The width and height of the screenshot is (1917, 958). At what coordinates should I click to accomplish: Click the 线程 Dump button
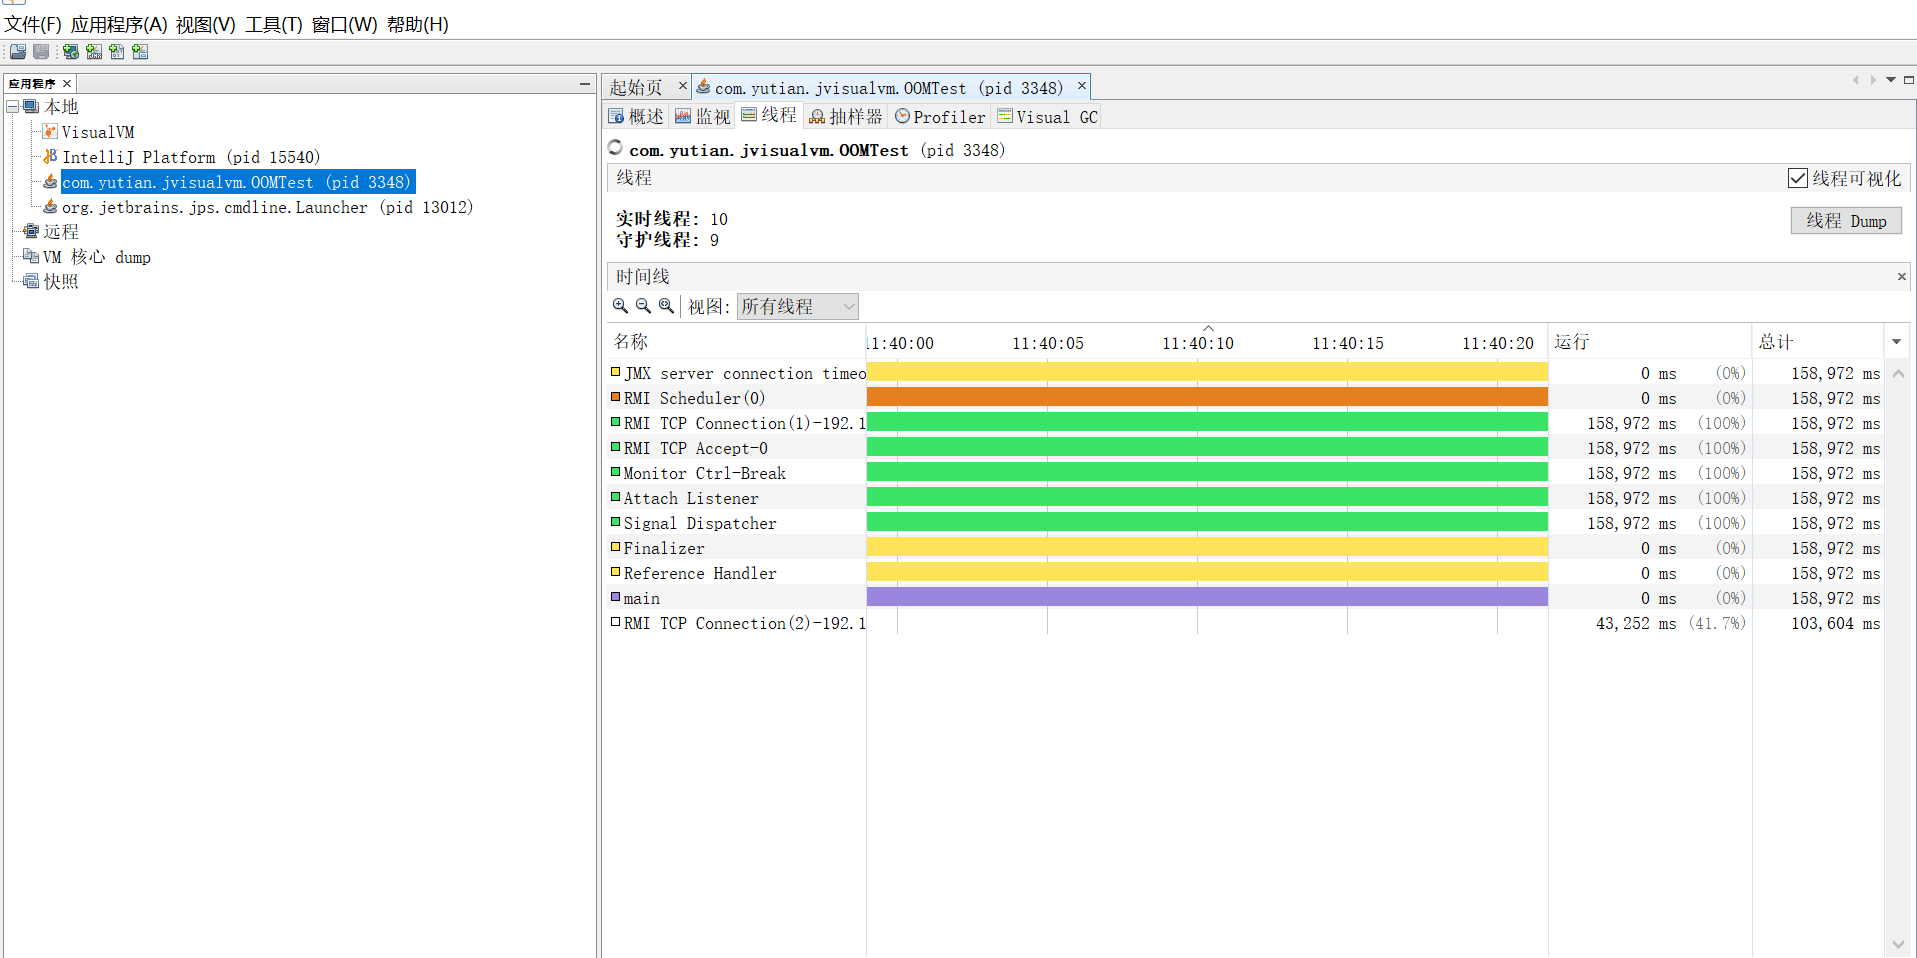(1845, 221)
